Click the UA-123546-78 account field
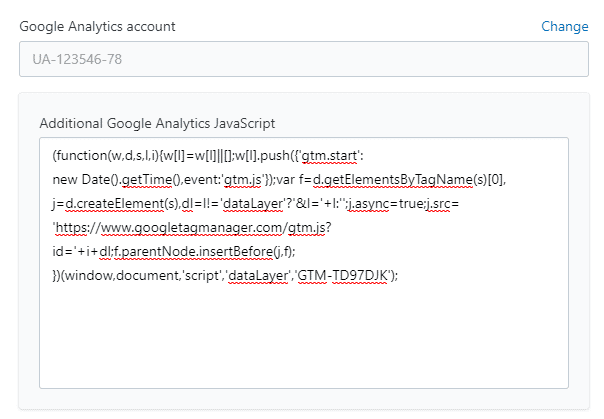Viewport: 604px width, 419px height. click(x=304, y=59)
